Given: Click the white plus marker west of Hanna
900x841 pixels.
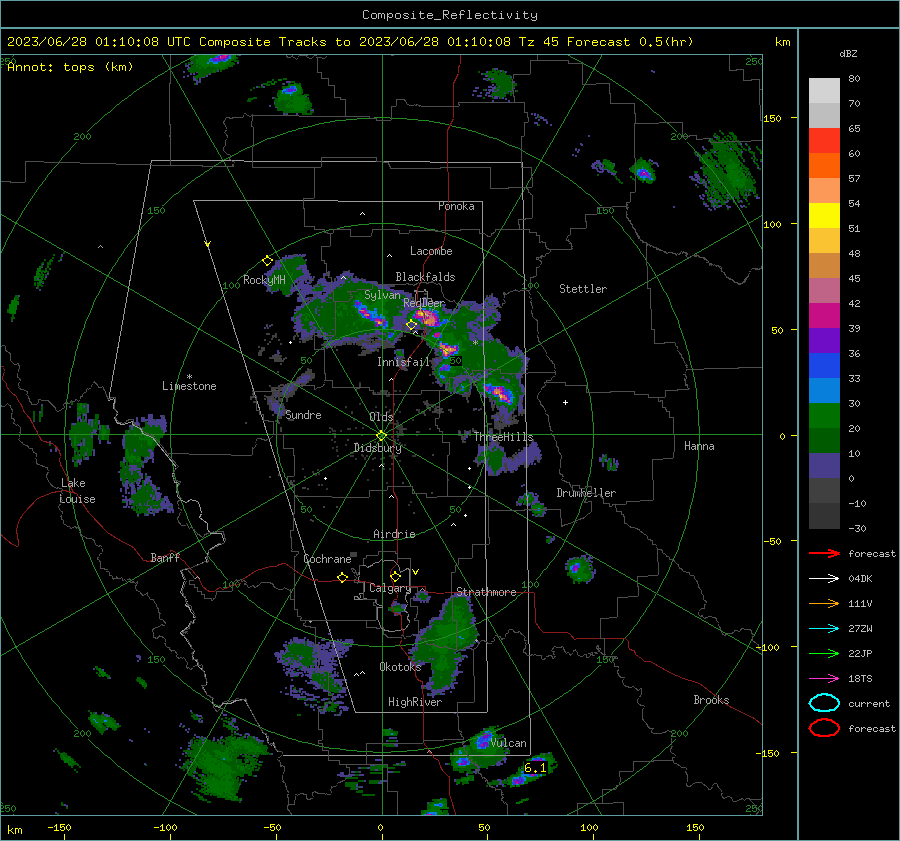Looking at the screenshot, I should pyautogui.click(x=565, y=402).
